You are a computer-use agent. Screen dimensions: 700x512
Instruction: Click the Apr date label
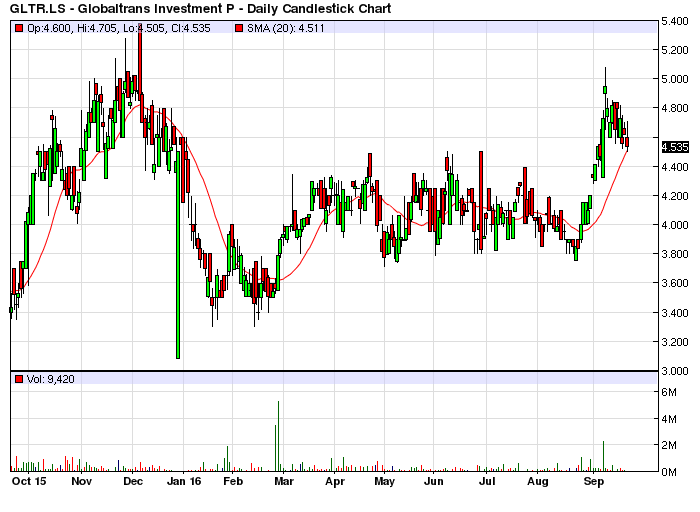pos(335,481)
